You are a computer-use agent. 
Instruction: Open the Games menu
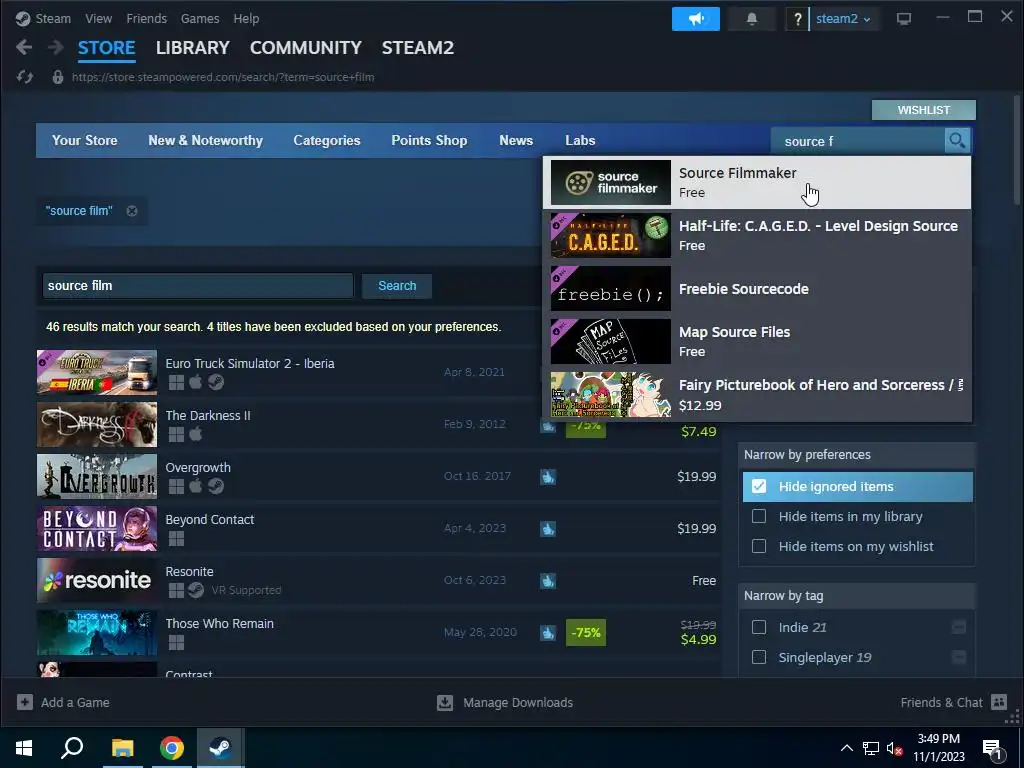coord(200,19)
